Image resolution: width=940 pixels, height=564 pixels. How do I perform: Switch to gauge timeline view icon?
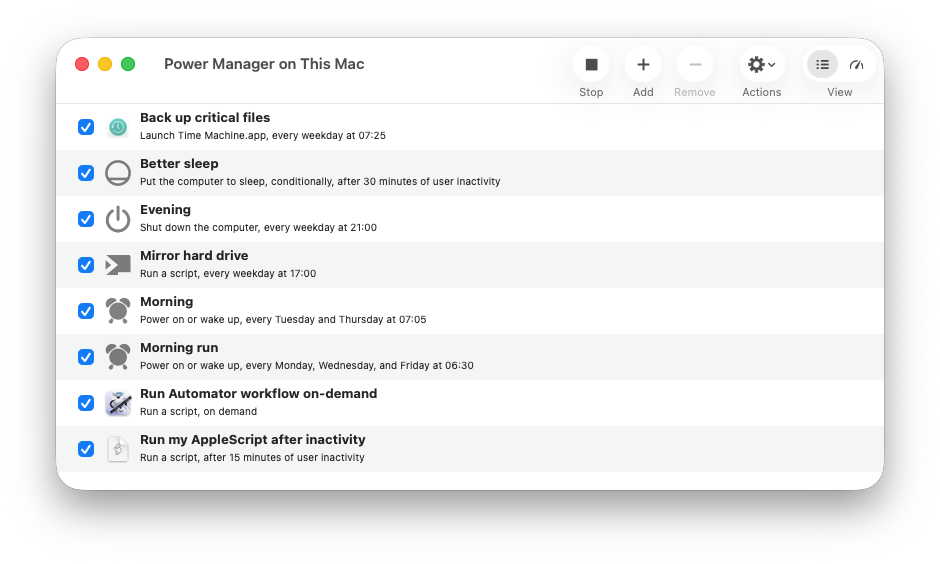pos(856,65)
